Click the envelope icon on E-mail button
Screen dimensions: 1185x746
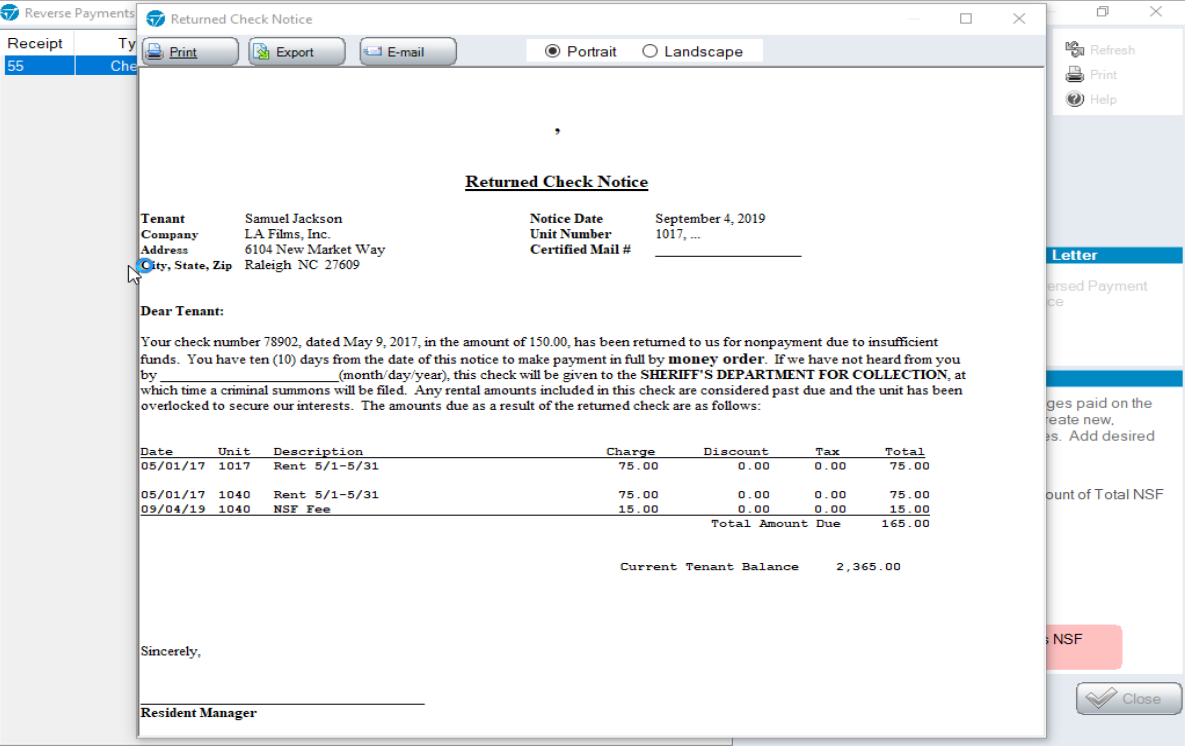pos(373,51)
